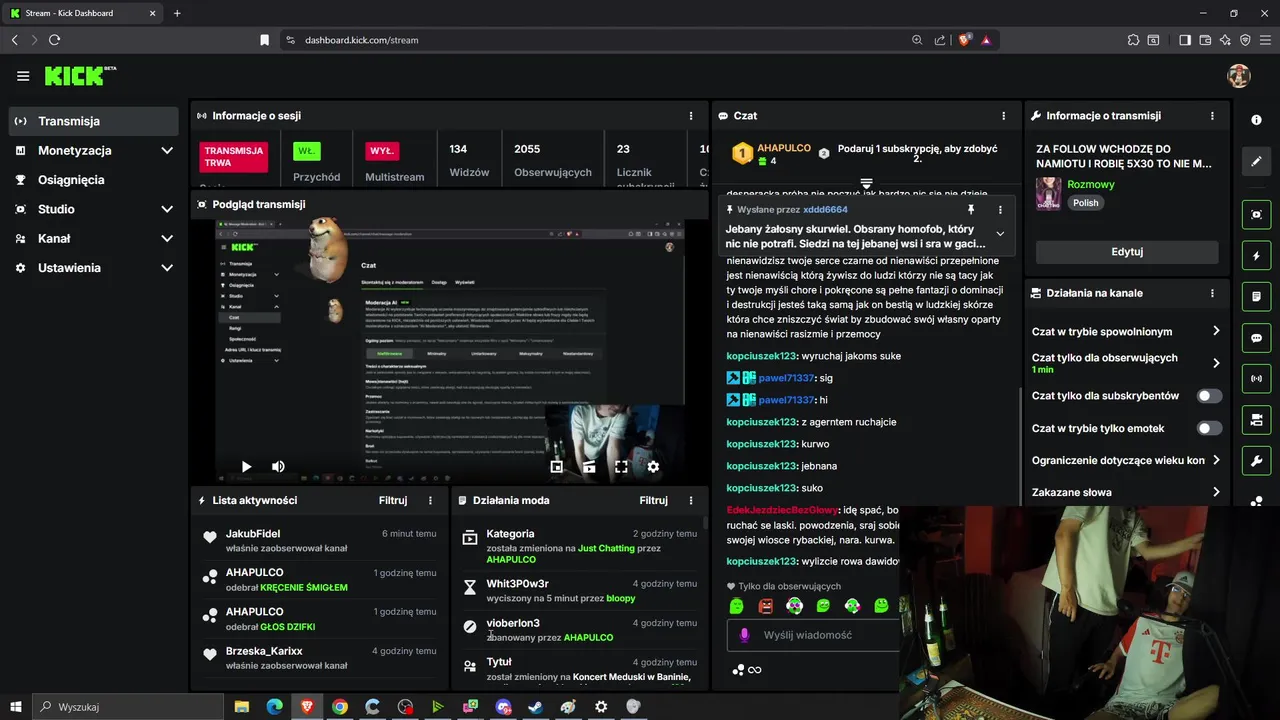
Task: Expand the Studio sidebar section
Action: click(x=167, y=209)
